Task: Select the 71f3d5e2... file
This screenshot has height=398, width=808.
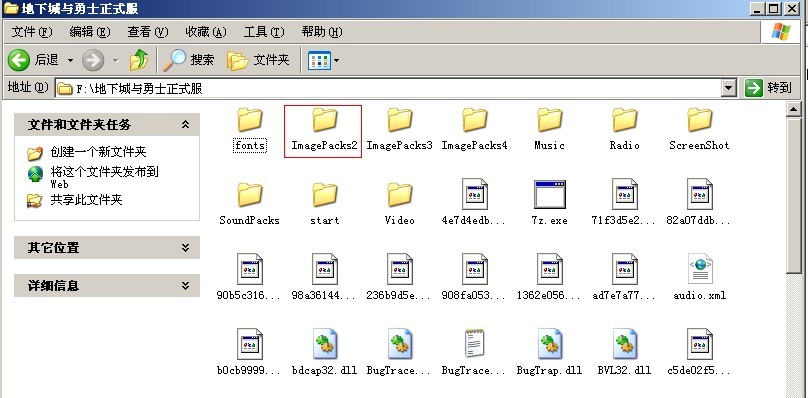Action: pos(625,202)
